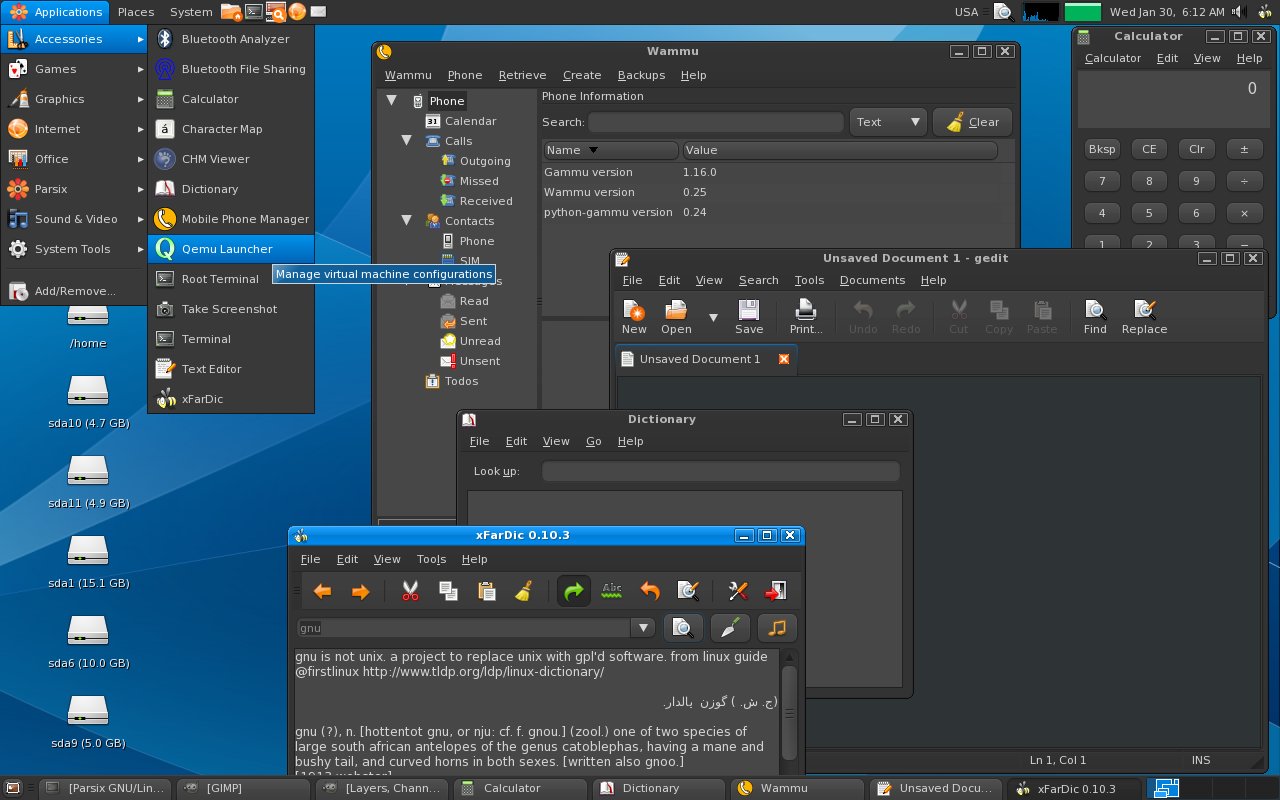The width and height of the screenshot is (1280, 800).
Task: Open Replace in gedit toolbar
Action: click(x=1145, y=316)
